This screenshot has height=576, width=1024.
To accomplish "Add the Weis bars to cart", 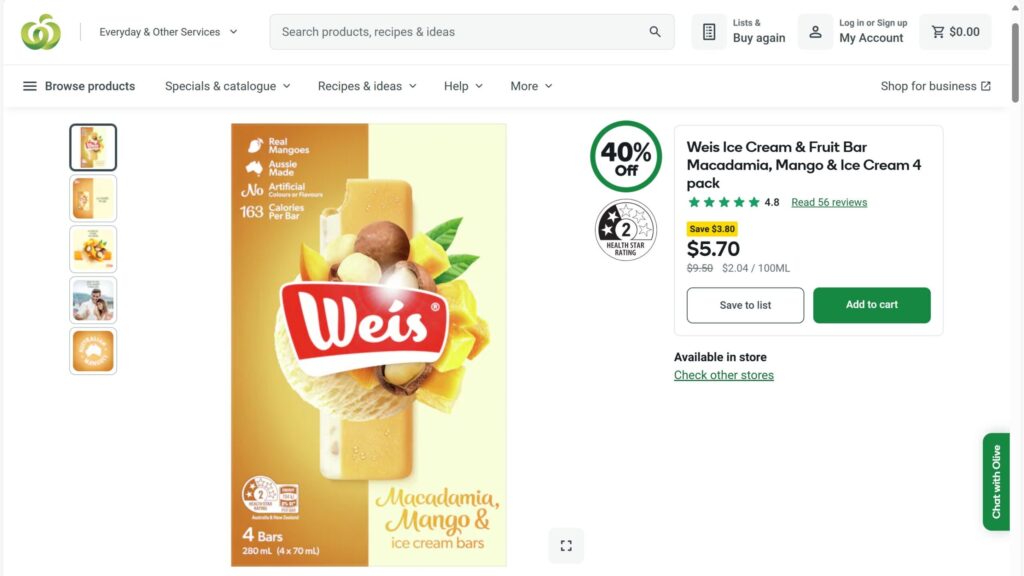I will coord(871,305).
